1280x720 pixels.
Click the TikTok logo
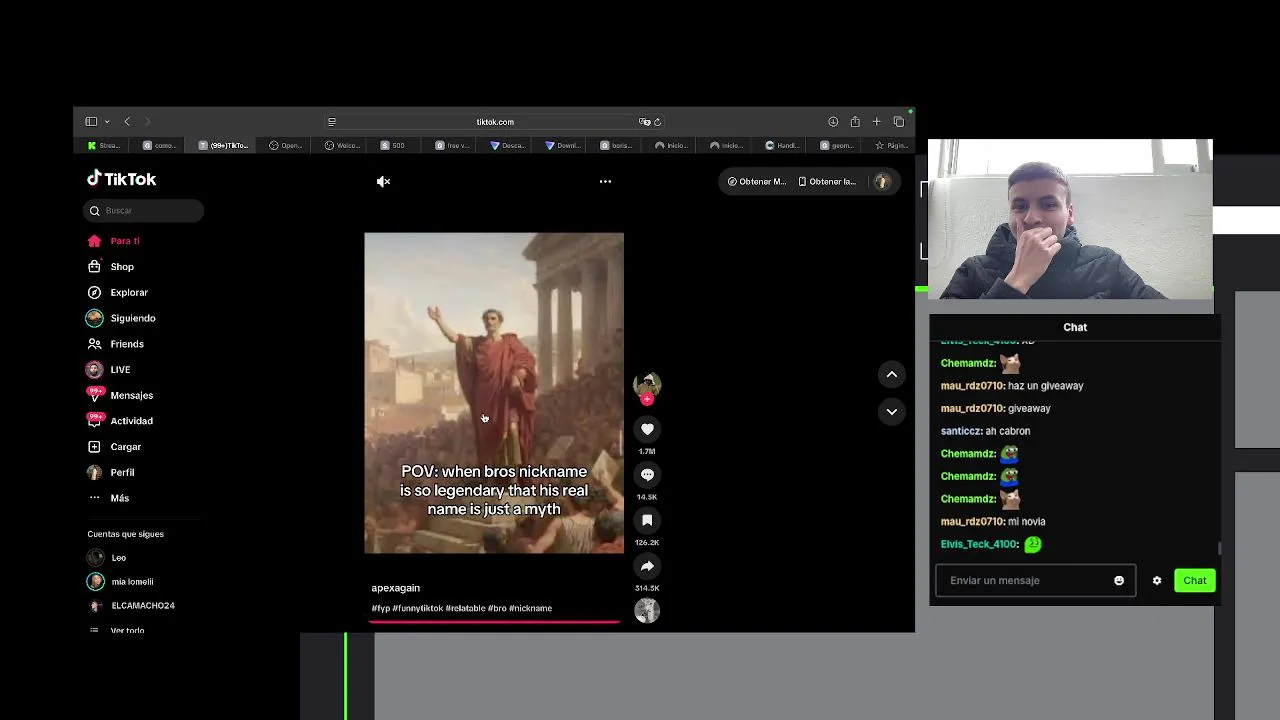pyautogui.click(x=121, y=179)
